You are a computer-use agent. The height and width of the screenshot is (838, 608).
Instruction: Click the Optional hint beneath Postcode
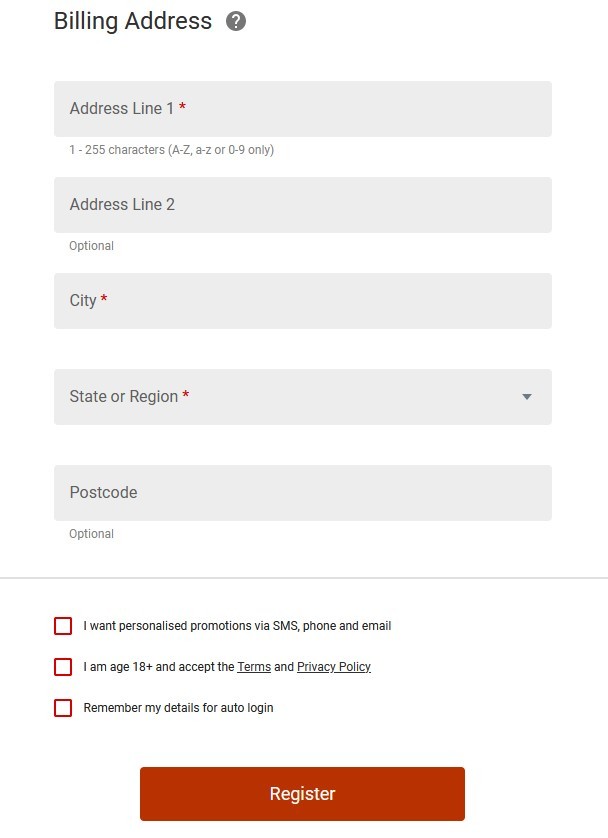[91, 534]
